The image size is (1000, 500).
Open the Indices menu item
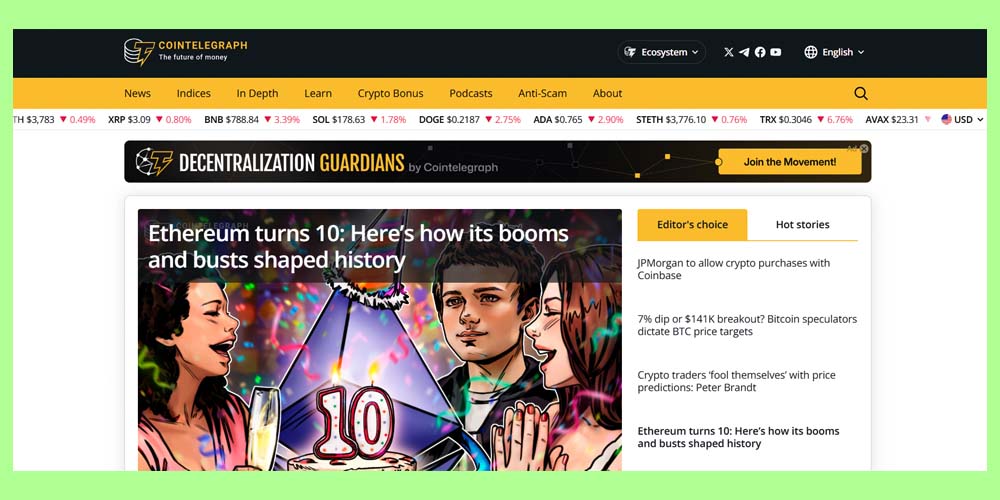(x=193, y=93)
